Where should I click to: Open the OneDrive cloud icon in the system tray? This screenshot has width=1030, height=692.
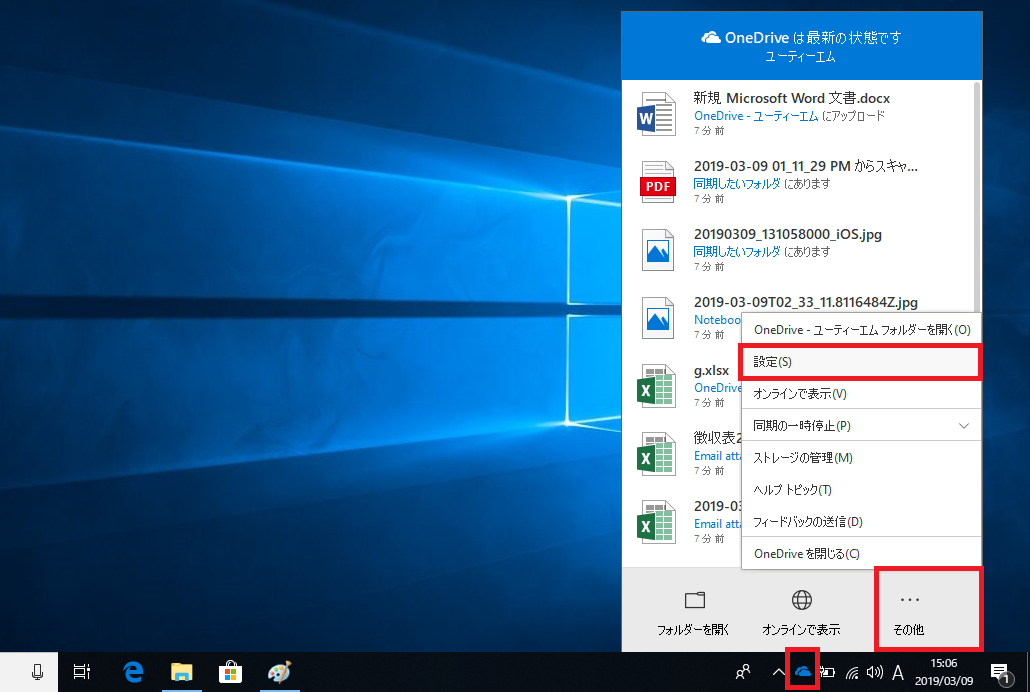[x=802, y=672]
